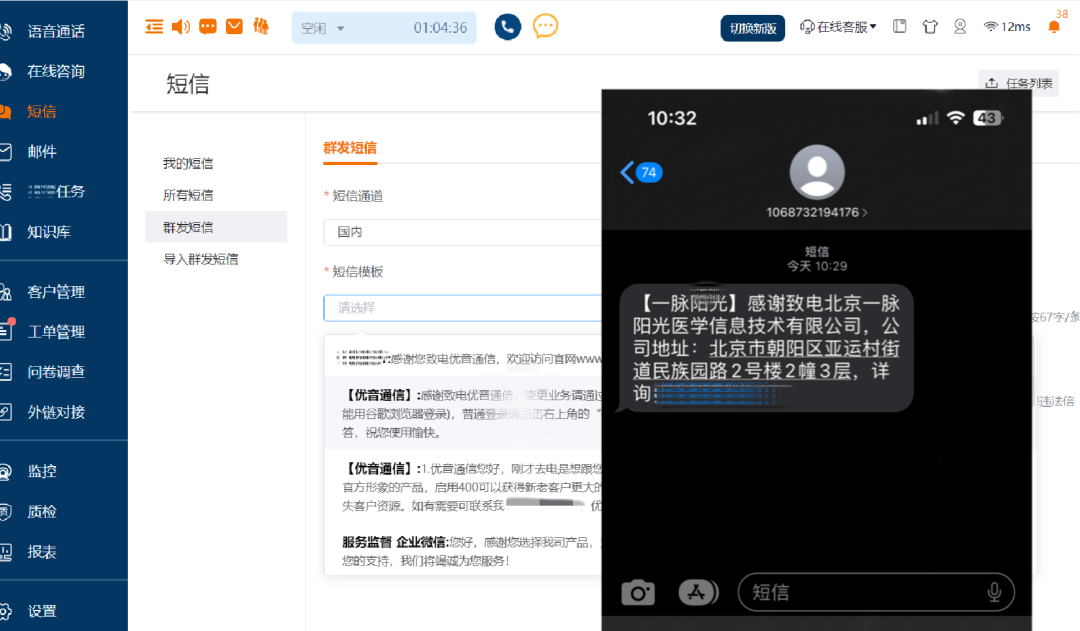Open 问卷调查 in the sidebar

pyautogui.click(x=56, y=371)
